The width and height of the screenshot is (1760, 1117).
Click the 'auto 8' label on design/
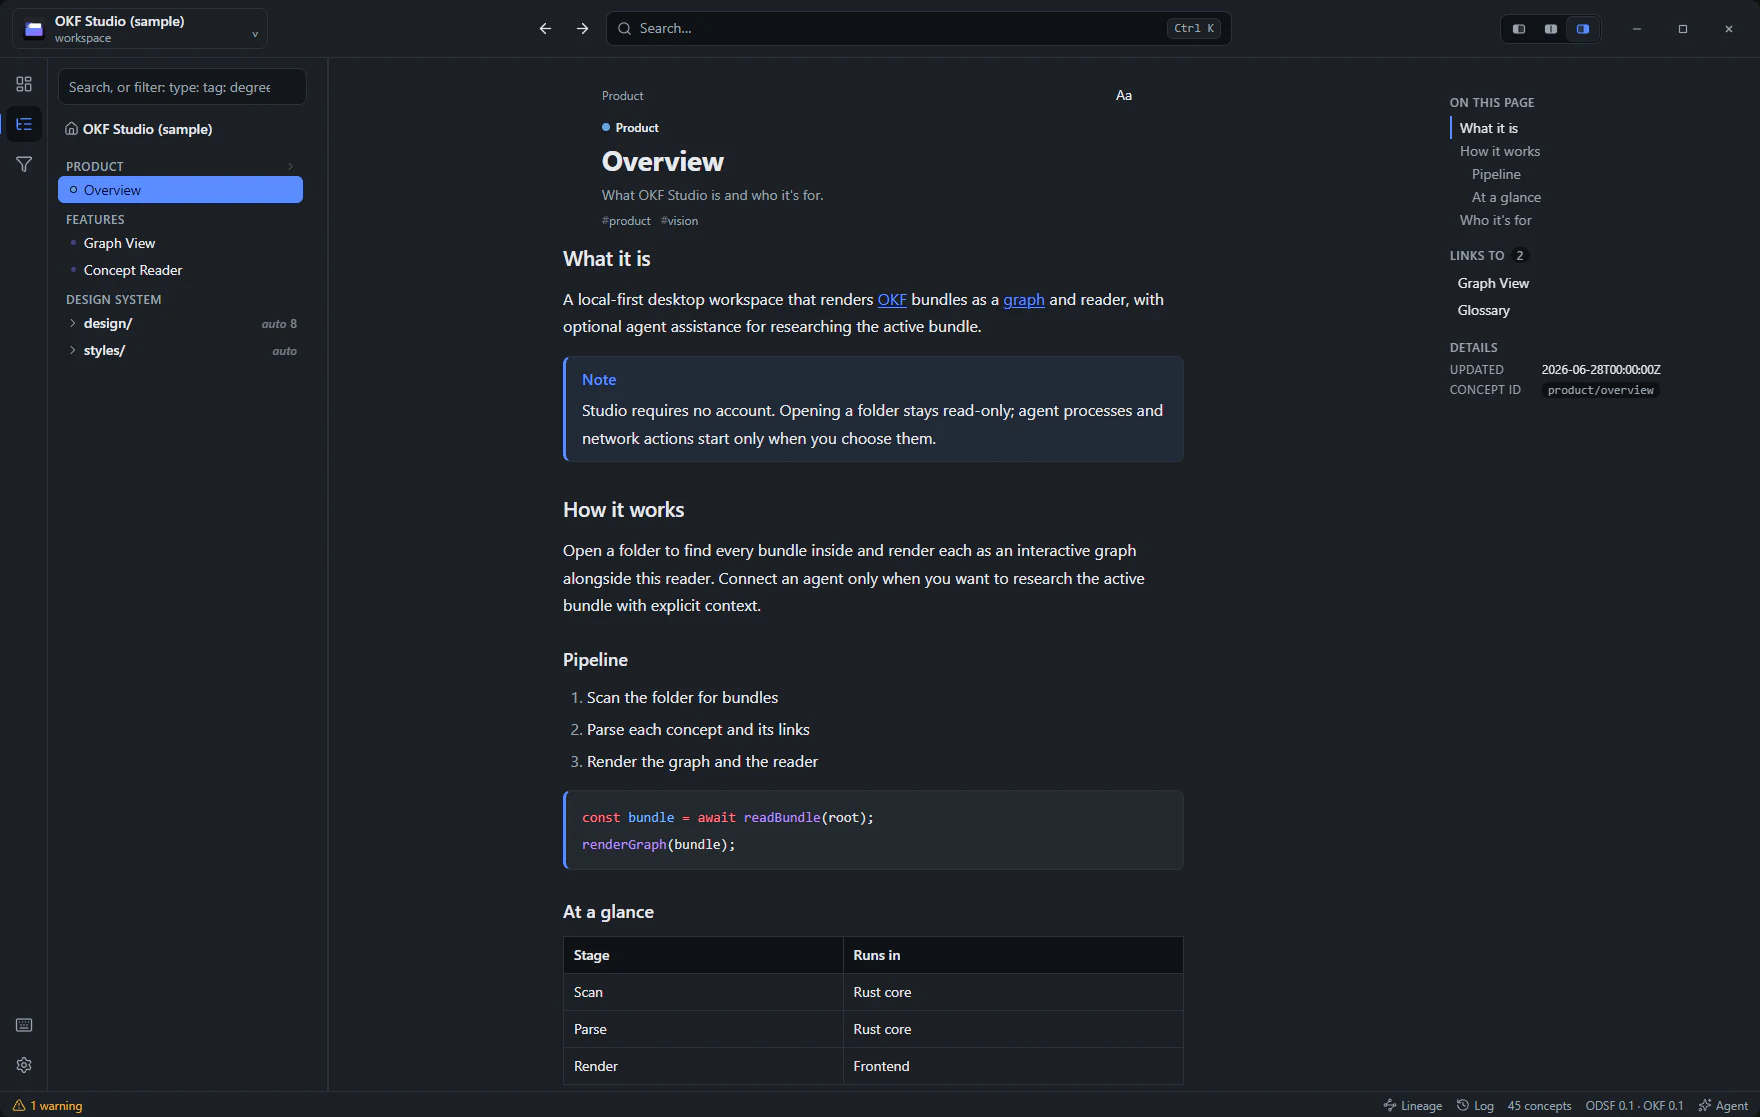[279, 324]
